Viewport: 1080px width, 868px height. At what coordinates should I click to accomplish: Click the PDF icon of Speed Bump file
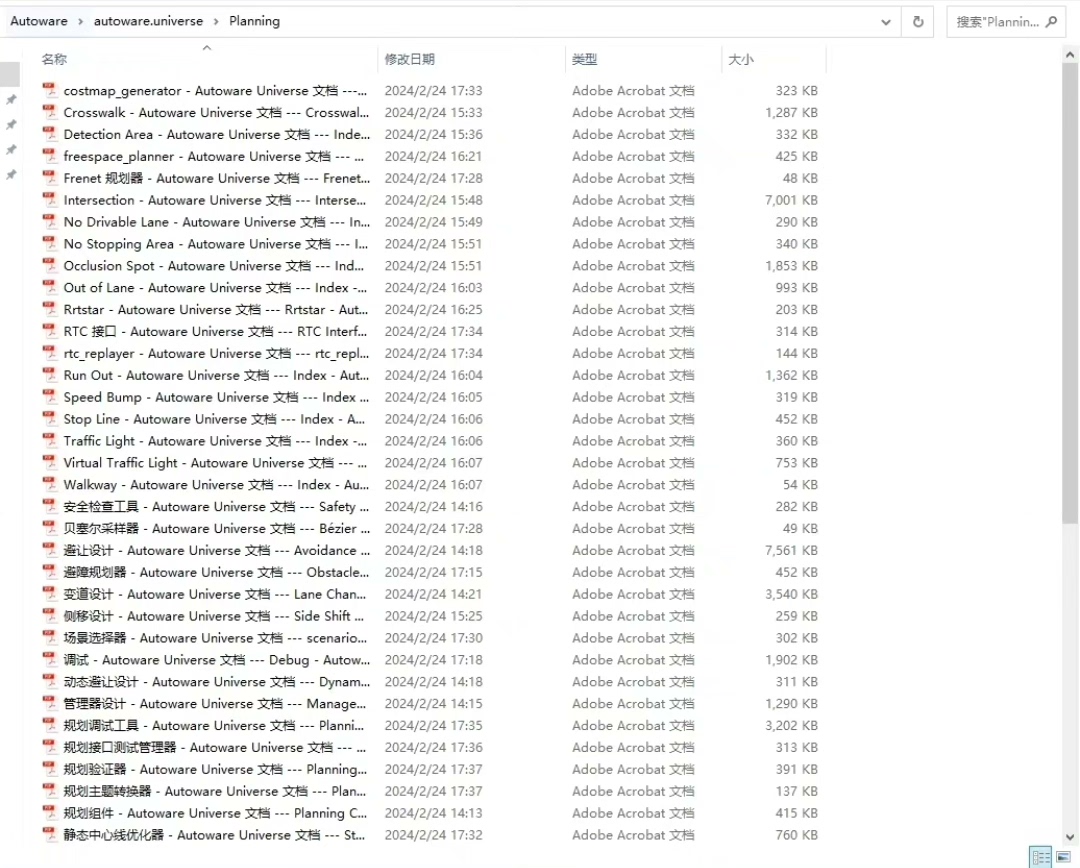click(50, 397)
